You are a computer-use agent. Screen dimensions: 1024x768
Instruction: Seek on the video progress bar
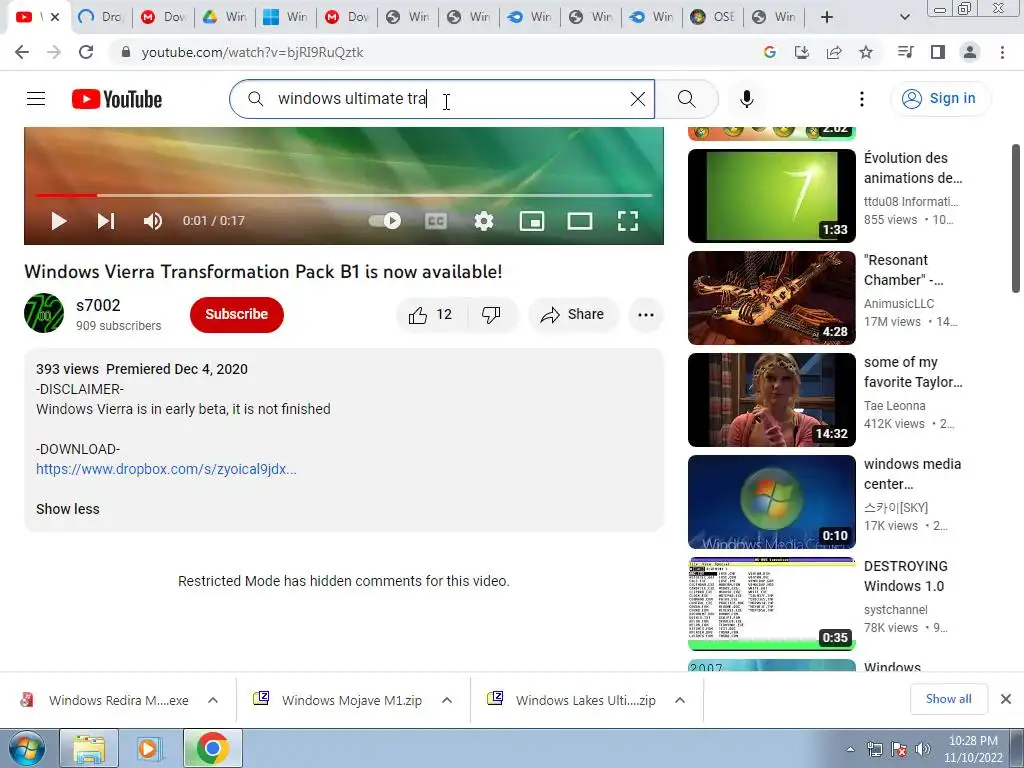click(344, 195)
